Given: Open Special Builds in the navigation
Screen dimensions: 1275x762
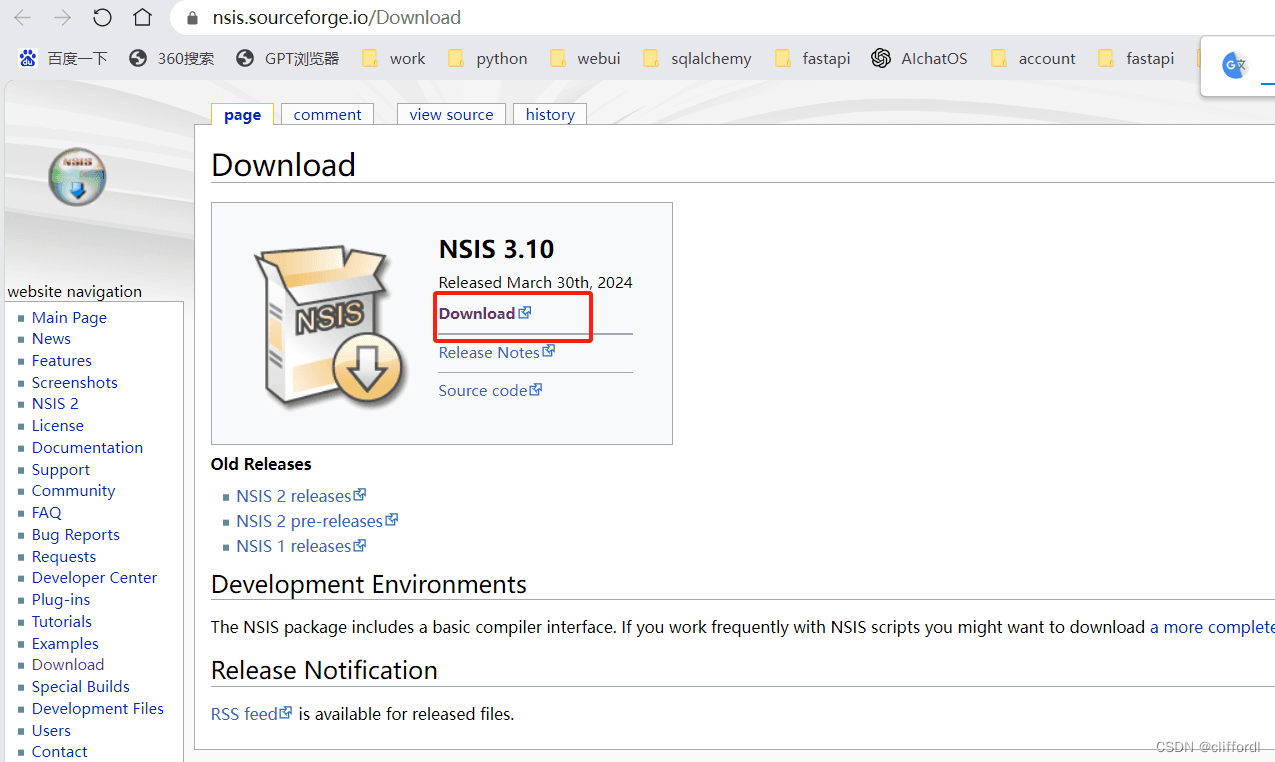Looking at the screenshot, I should click(x=81, y=687).
